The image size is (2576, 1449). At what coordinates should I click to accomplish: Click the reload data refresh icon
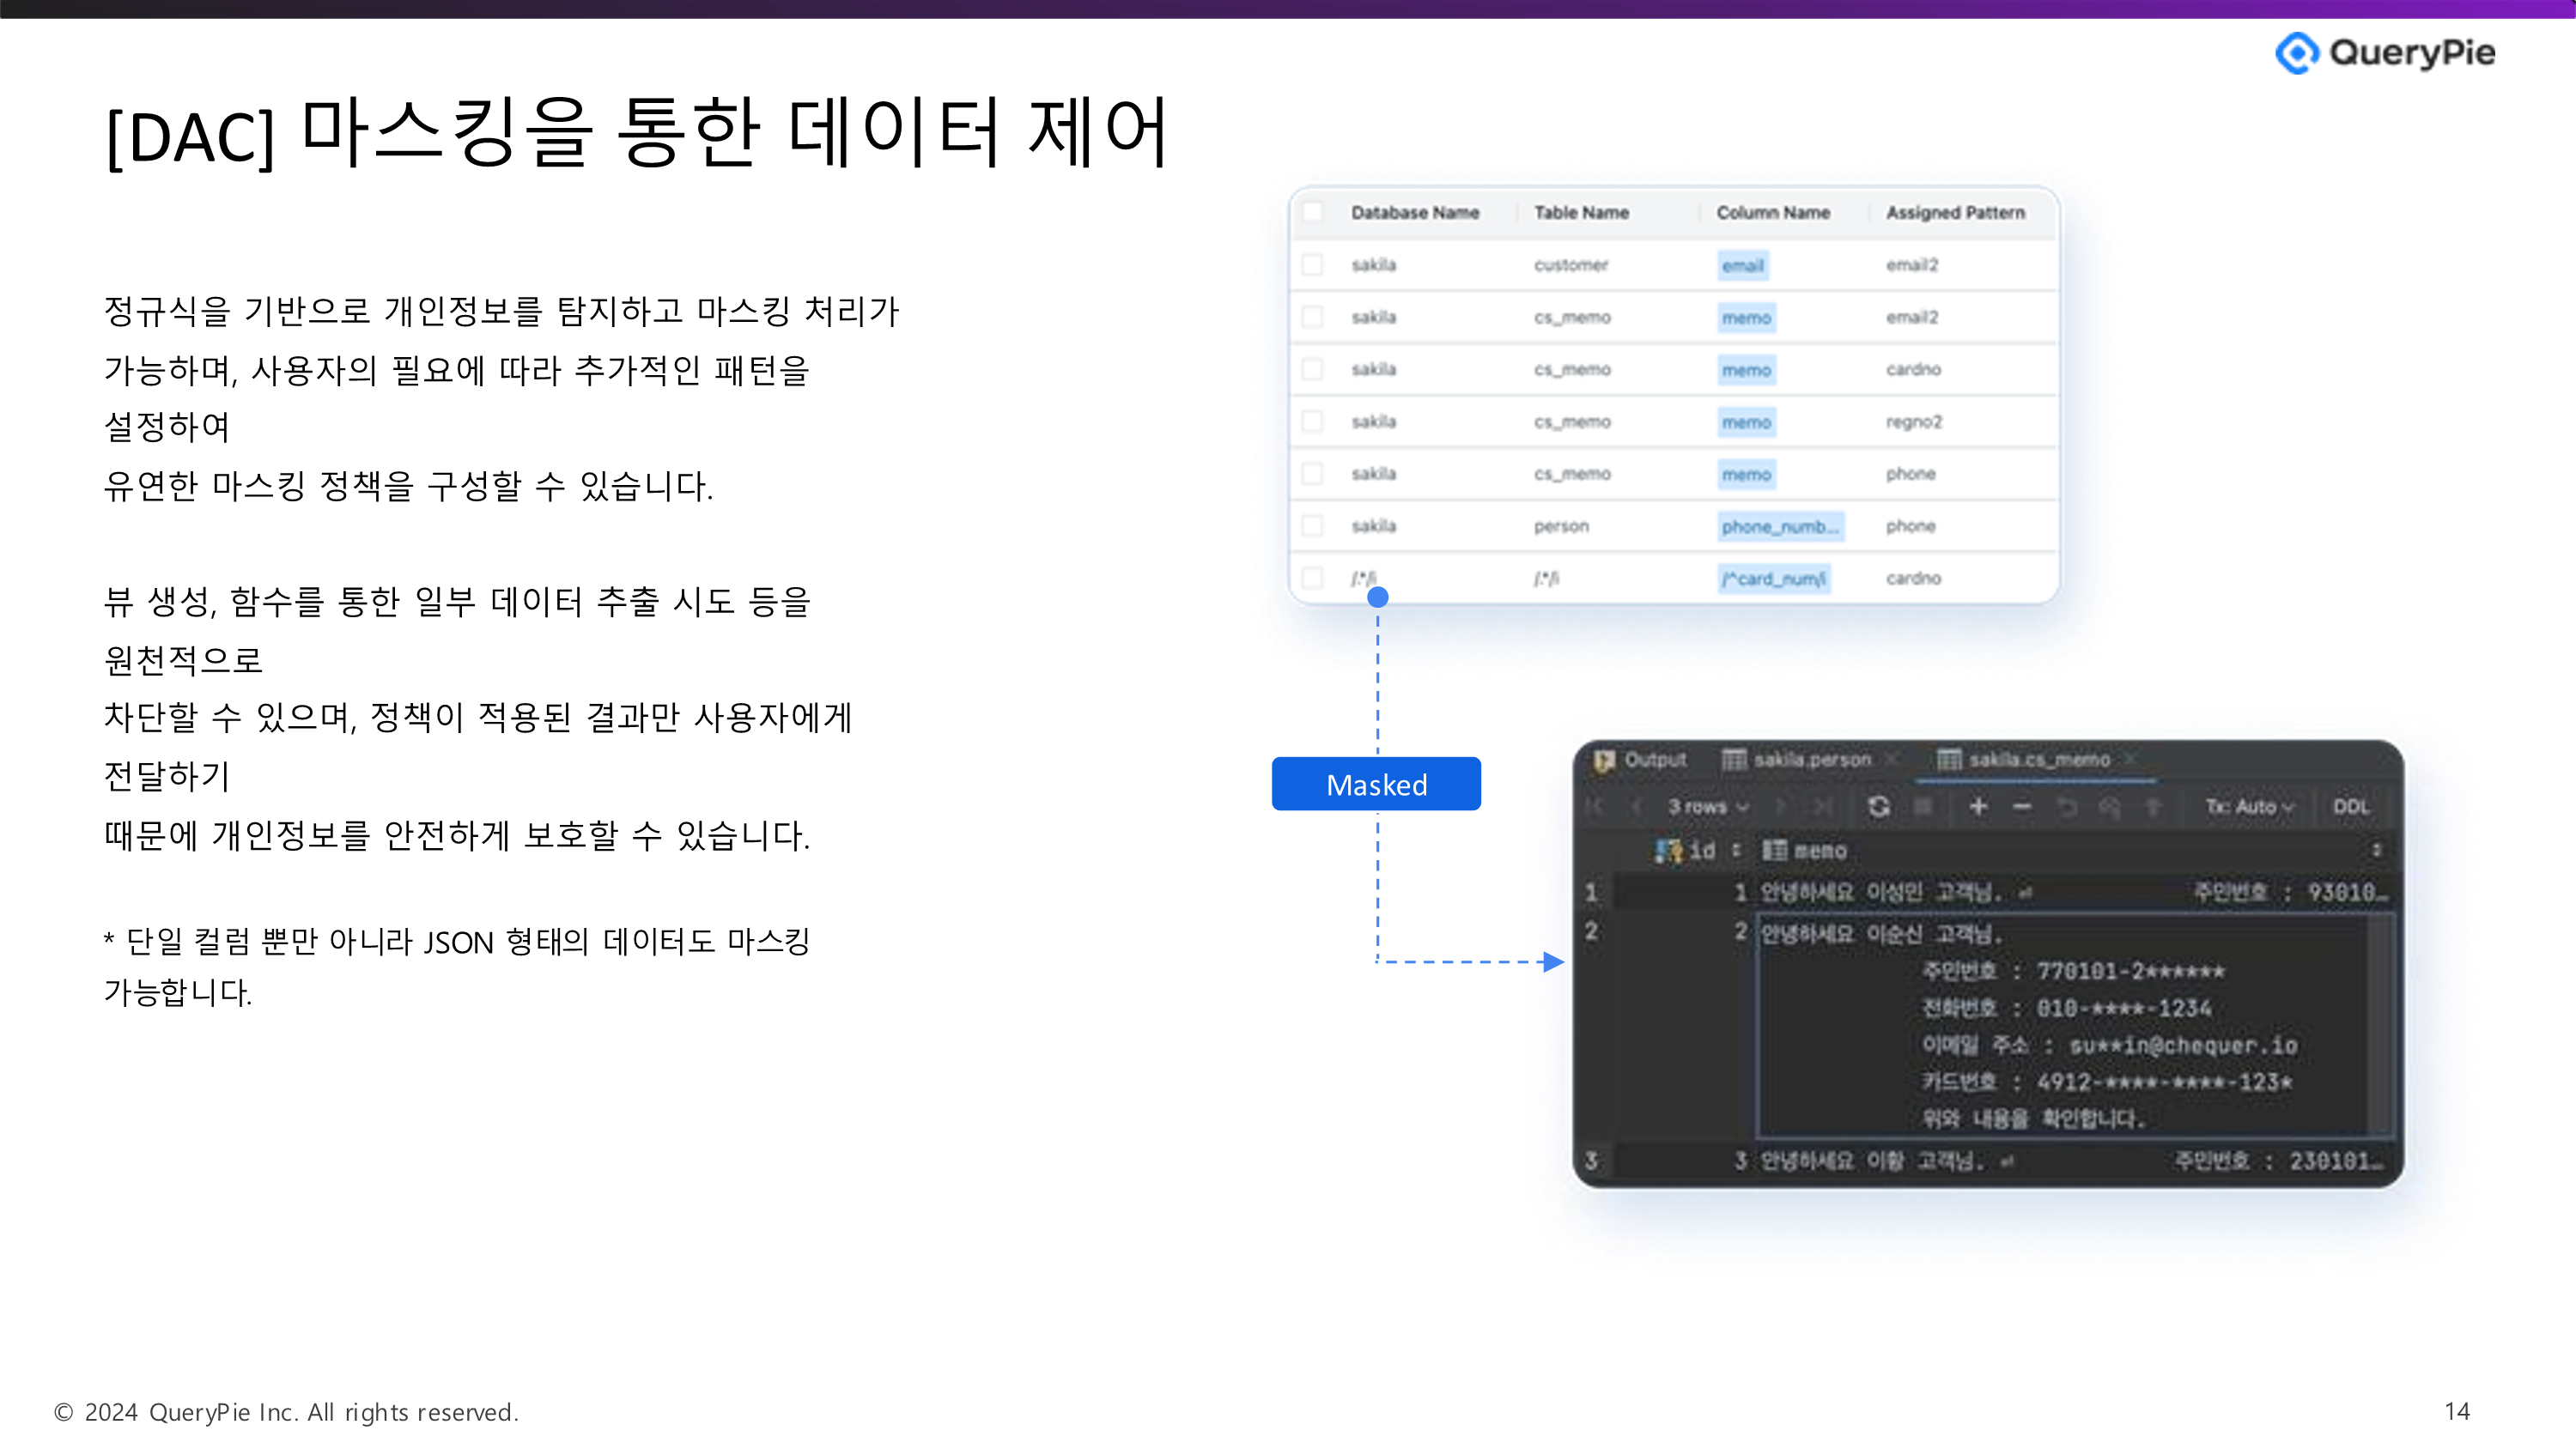(x=1878, y=806)
